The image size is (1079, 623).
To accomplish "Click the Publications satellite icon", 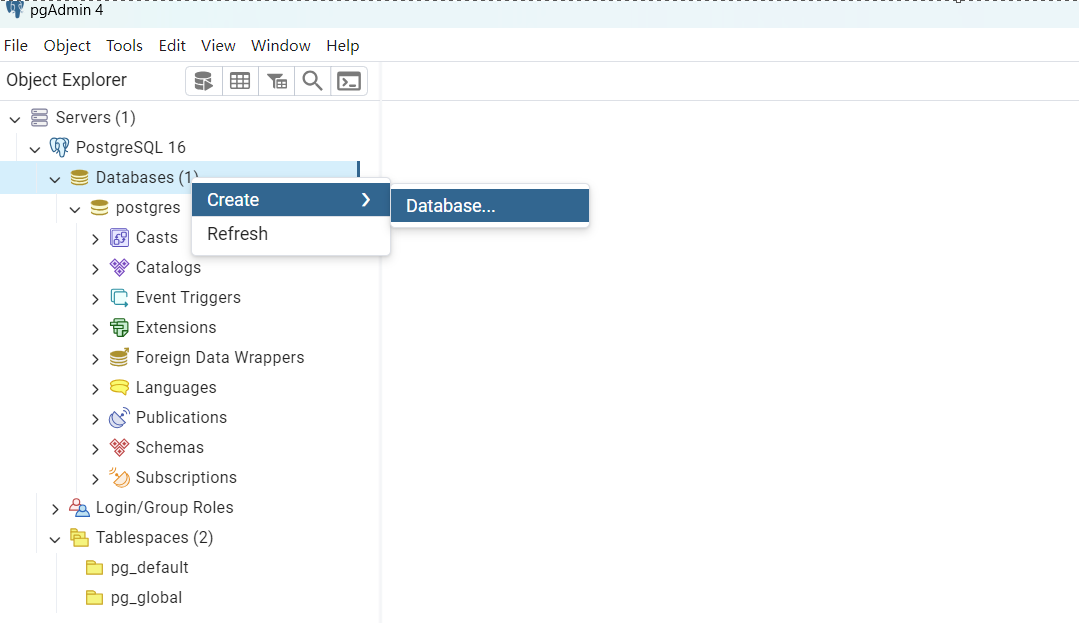I will coord(119,417).
